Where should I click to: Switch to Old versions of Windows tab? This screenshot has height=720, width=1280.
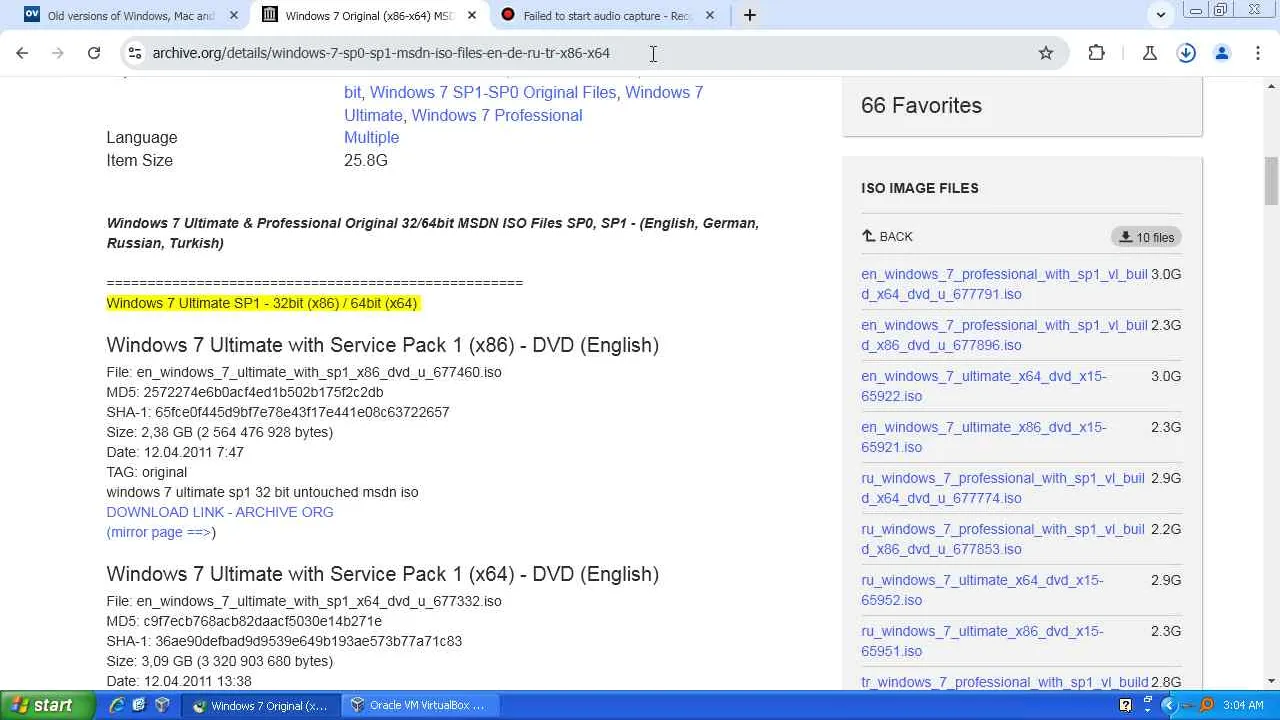[130, 15]
